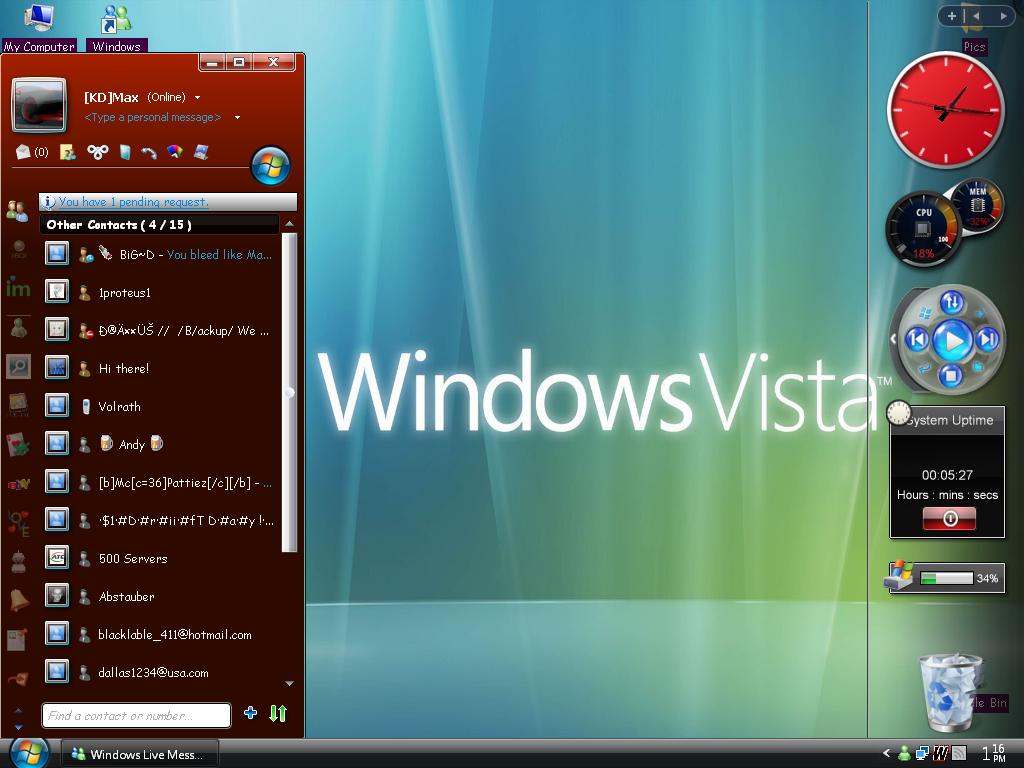Open the pending request link
Image resolution: width=1024 pixels, height=768 pixels.
[133, 202]
